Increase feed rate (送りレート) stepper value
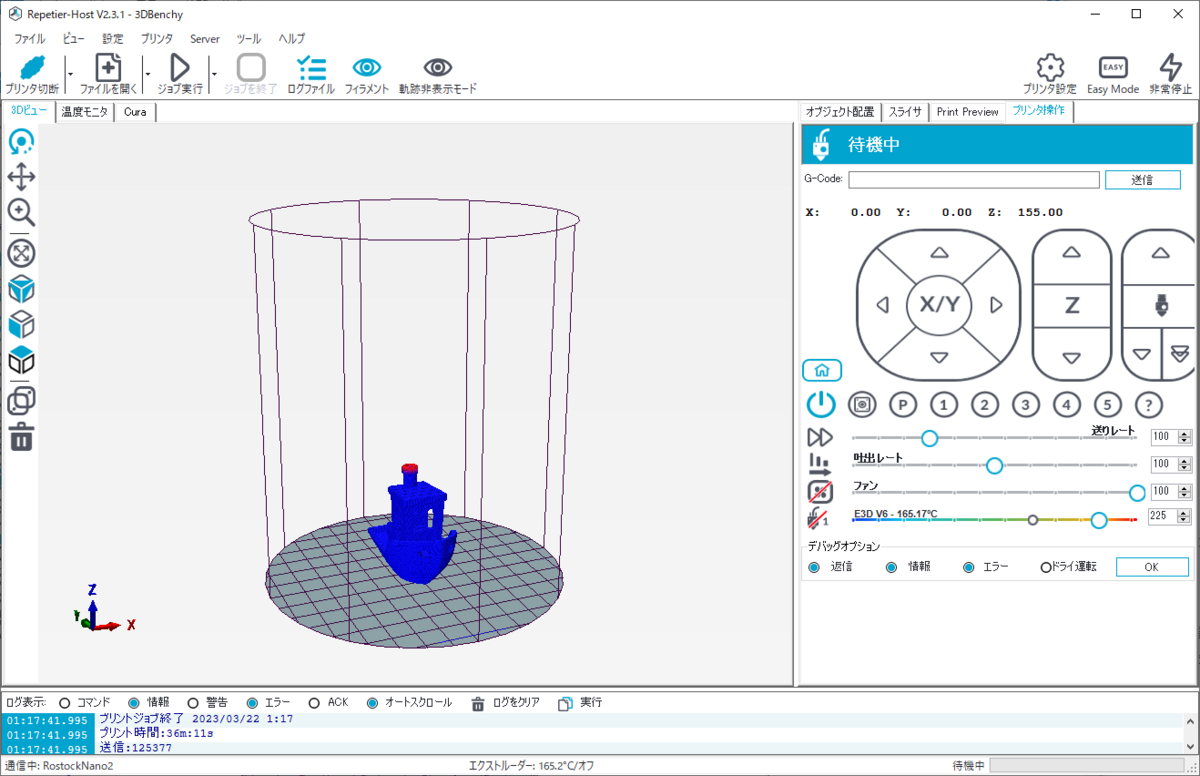Image resolution: width=1200 pixels, height=776 pixels. pyautogui.click(x=1184, y=434)
